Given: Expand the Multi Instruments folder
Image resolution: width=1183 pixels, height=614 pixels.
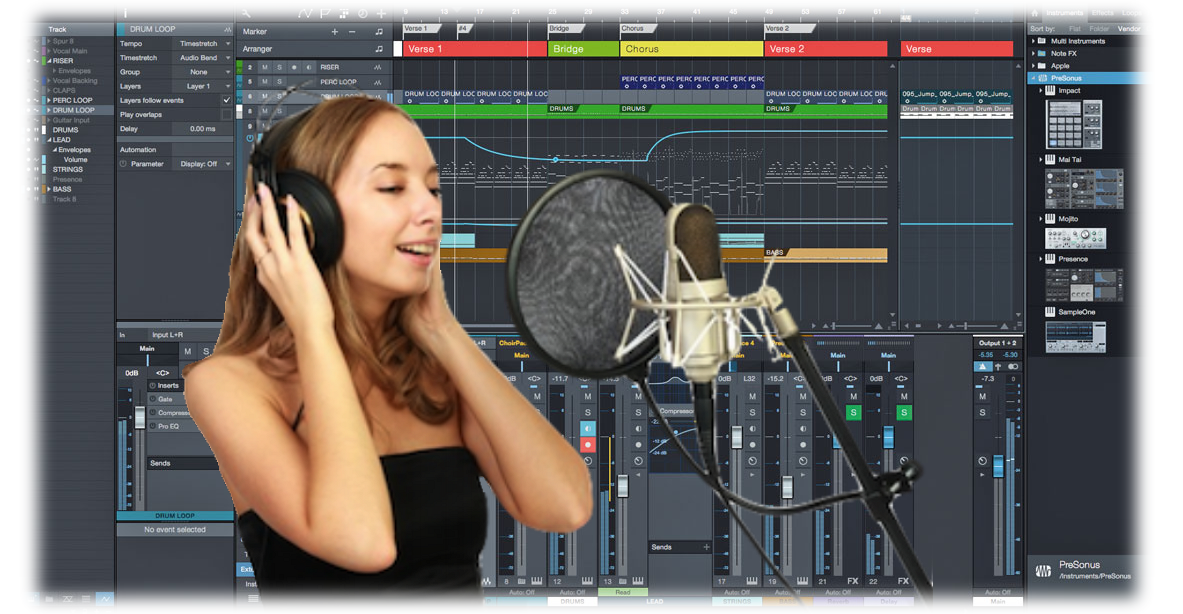Looking at the screenshot, I should (1033, 41).
